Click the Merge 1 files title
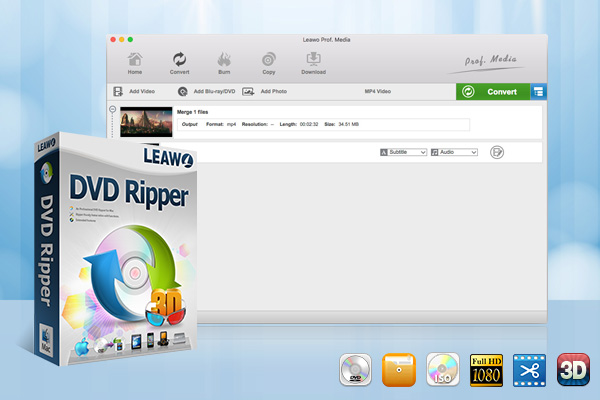Image resolution: width=600 pixels, height=400 pixels. pyautogui.click(x=192, y=112)
